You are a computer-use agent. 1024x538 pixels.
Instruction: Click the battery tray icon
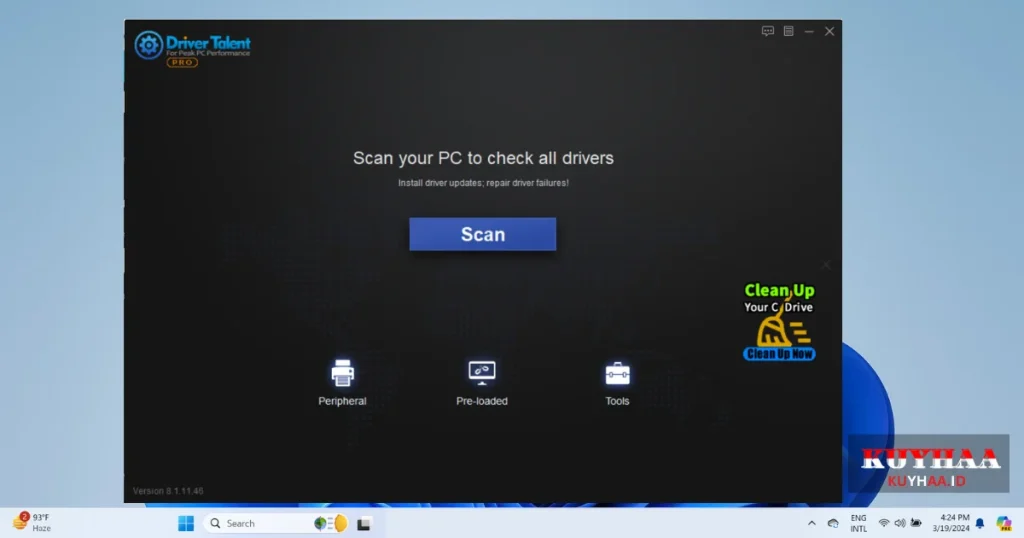[x=916, y=523]
